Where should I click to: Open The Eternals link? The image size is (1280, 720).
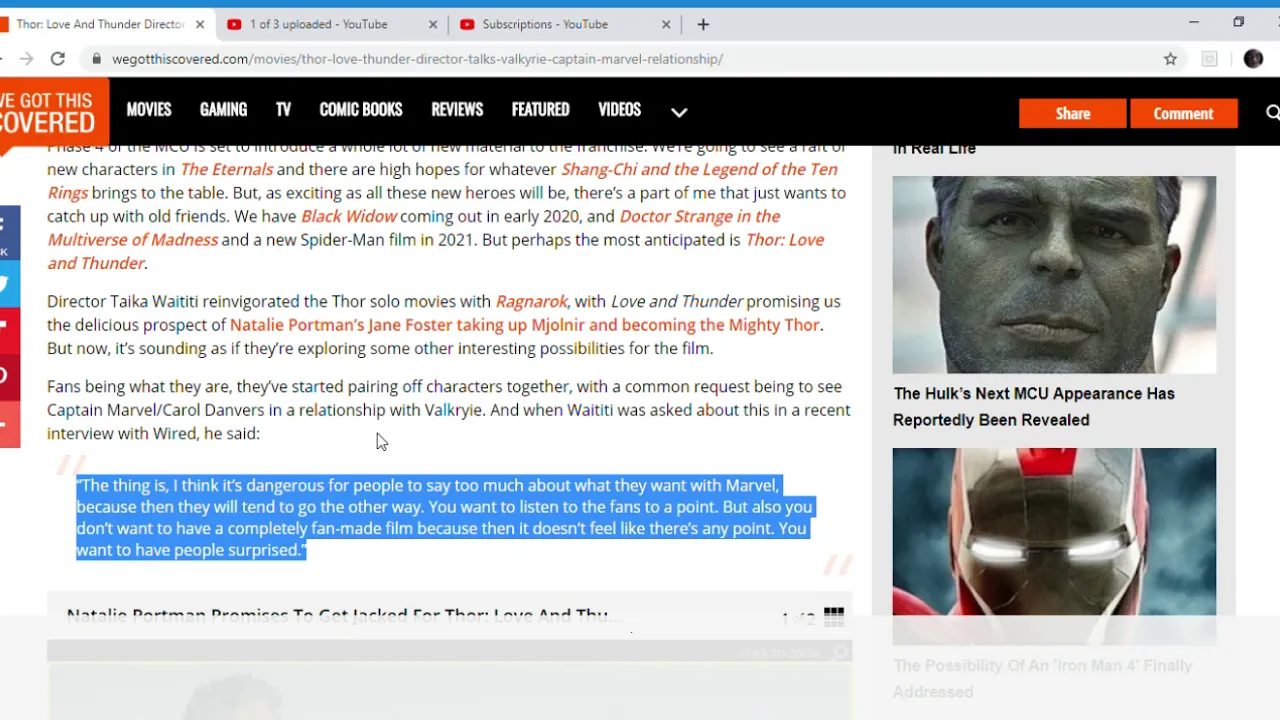point(226,169)
